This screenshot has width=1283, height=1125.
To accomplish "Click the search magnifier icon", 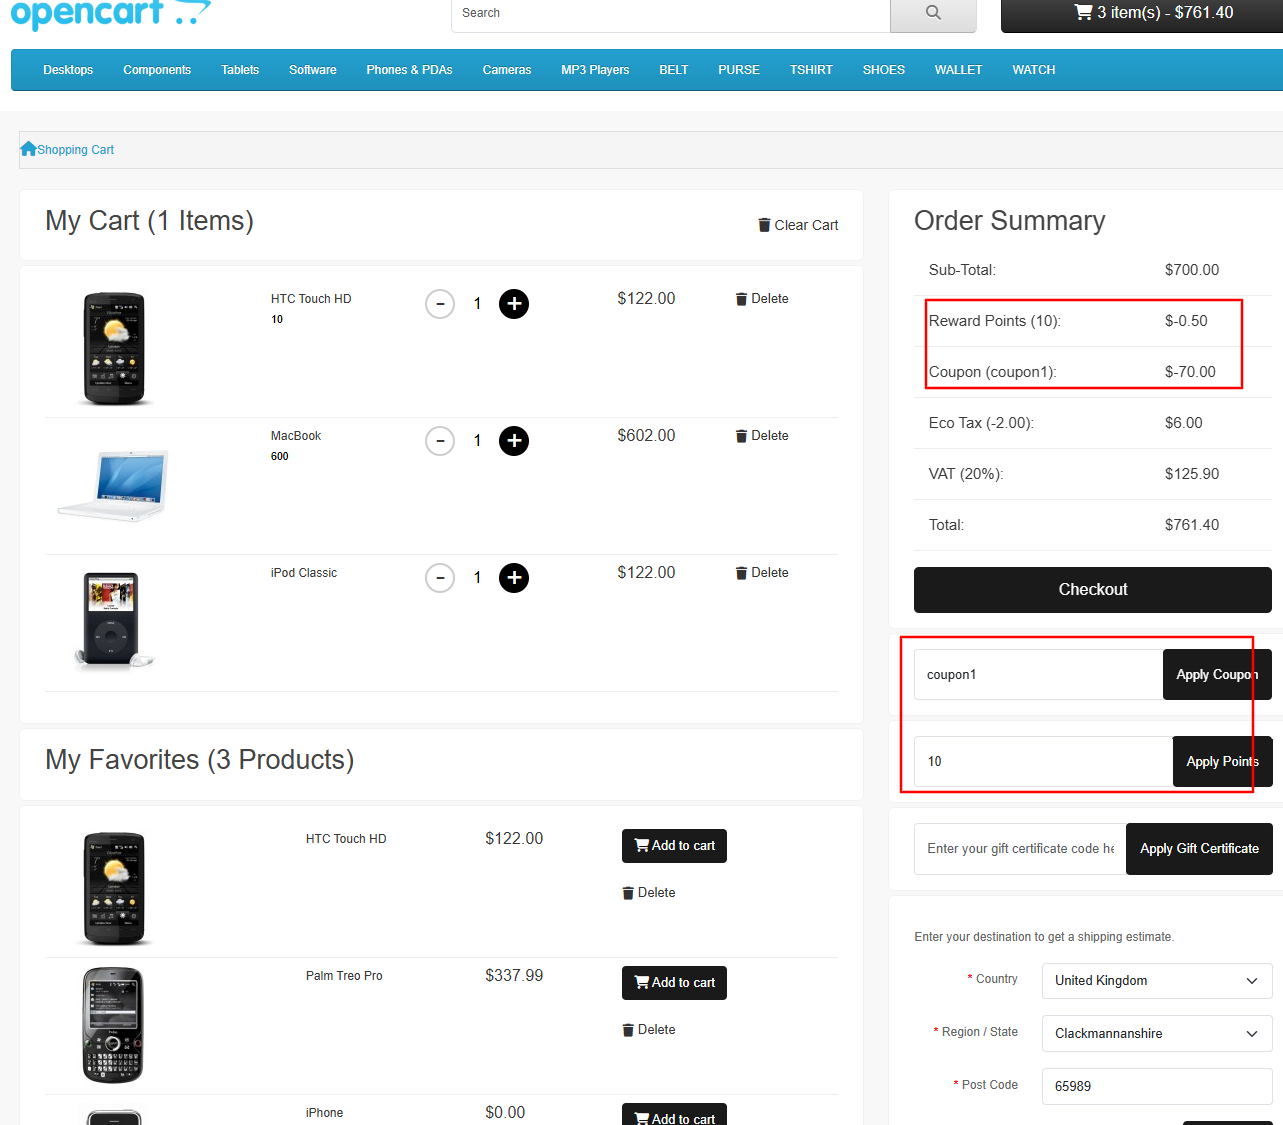I will click(933, 13).
